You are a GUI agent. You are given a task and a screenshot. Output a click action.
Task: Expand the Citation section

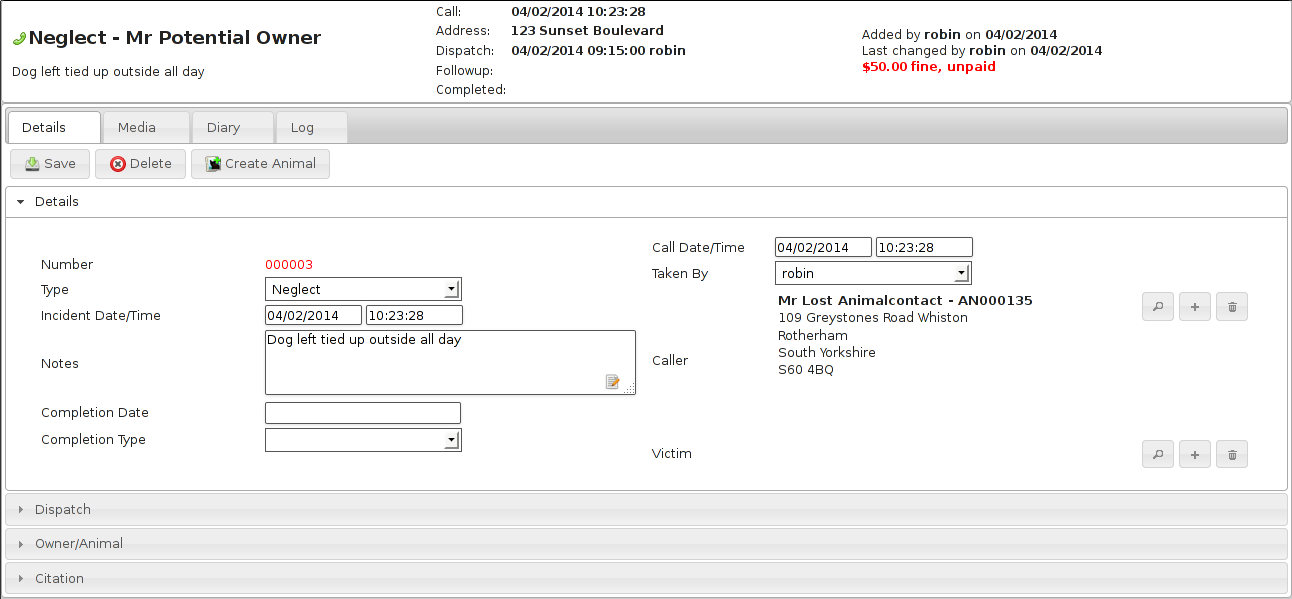coord(59,579)
